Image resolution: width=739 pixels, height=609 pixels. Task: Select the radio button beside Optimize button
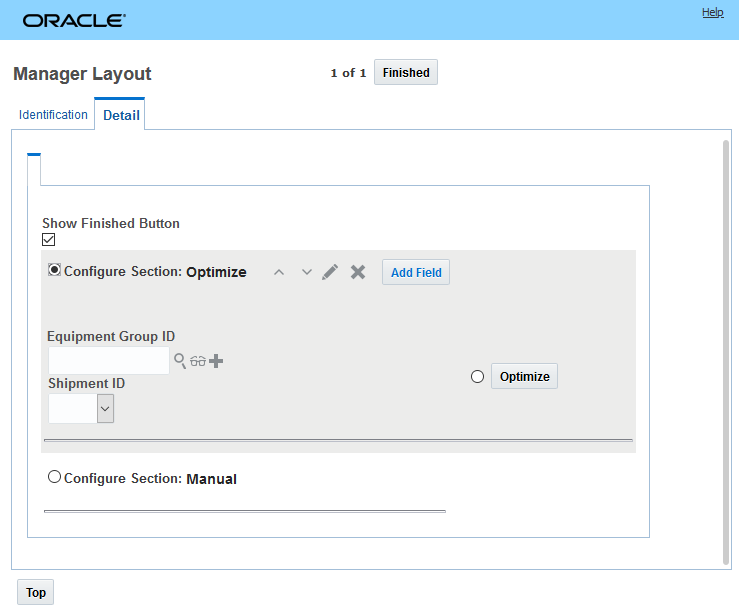point(477,376)
